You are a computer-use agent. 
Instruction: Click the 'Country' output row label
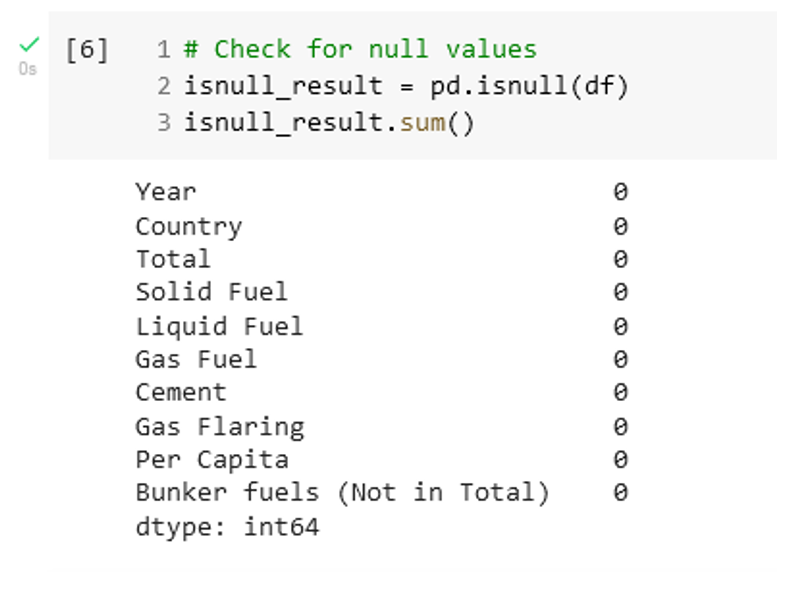coord(188,226)
